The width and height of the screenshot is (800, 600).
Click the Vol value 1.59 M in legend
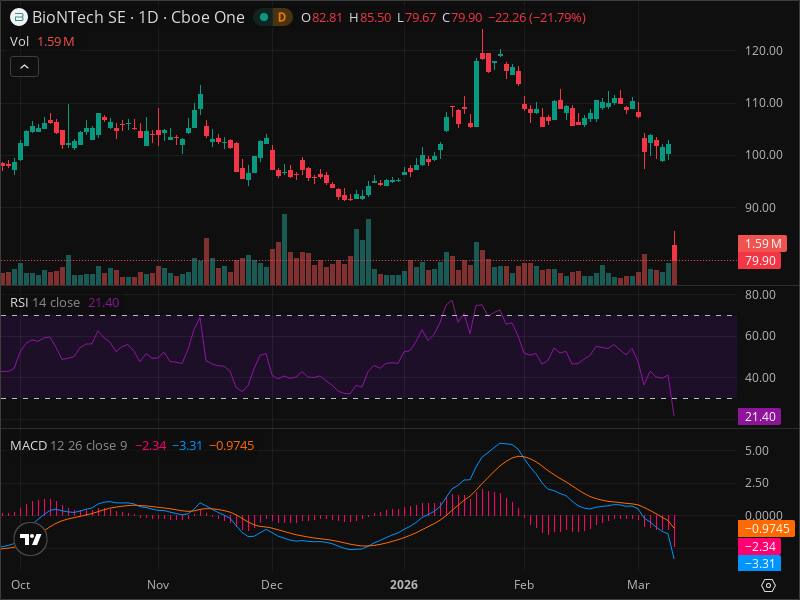click(56, 41)
